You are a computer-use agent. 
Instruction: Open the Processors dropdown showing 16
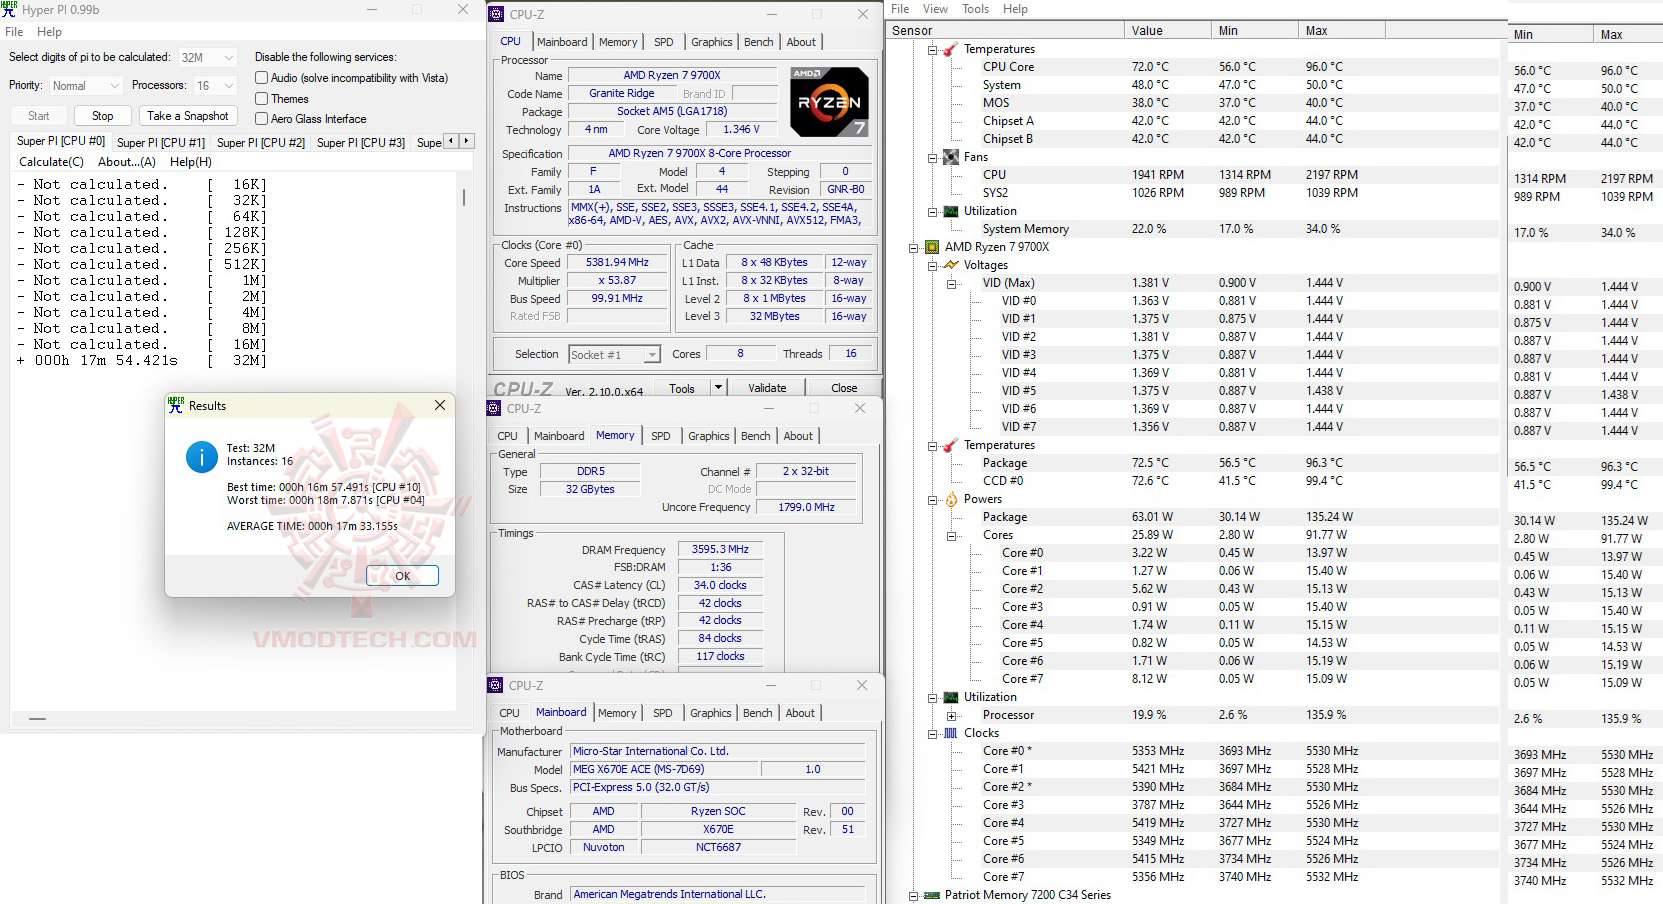tap(215, 86)
